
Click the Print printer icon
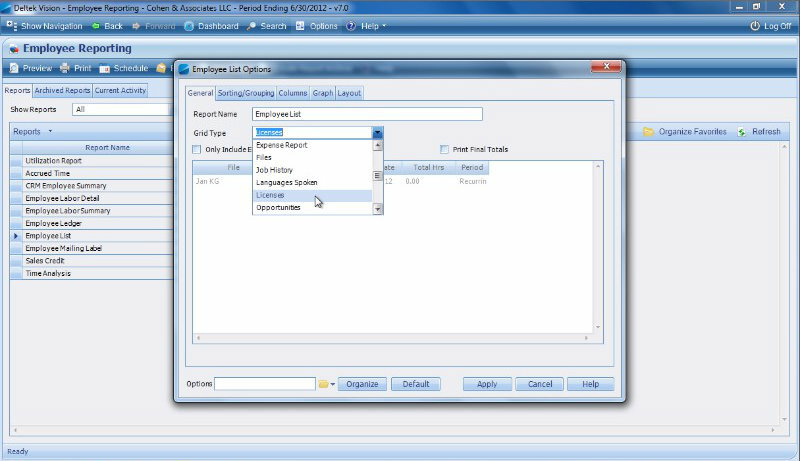[65, 69]
